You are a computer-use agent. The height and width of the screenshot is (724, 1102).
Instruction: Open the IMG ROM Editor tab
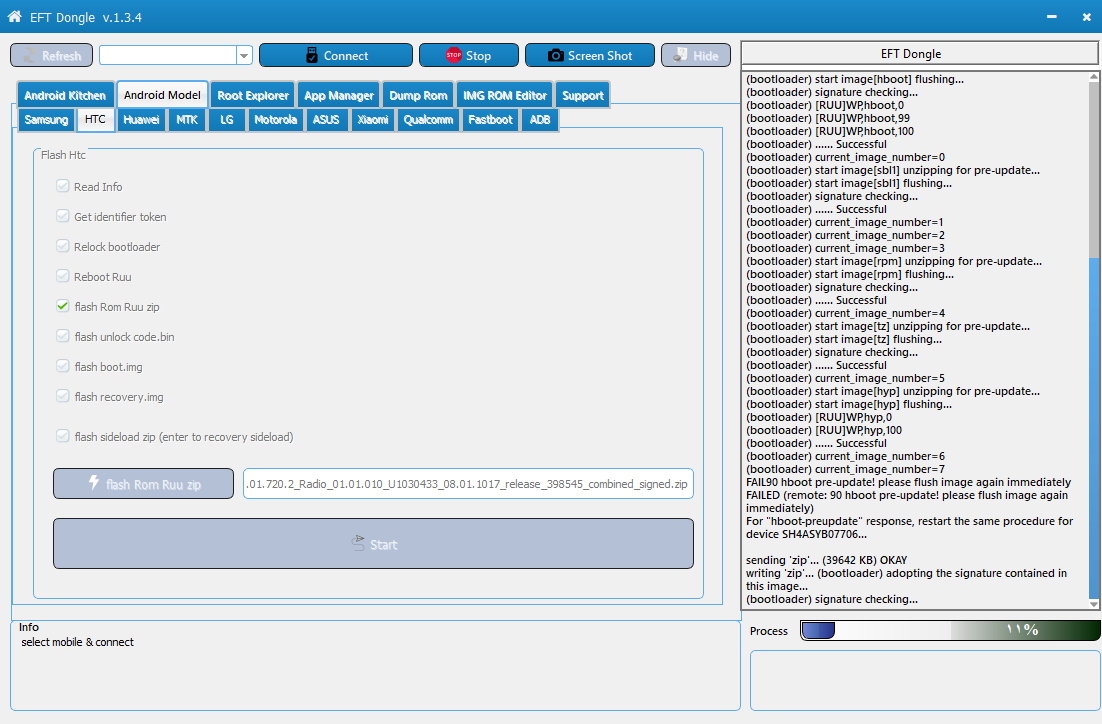(x=505, y=96)
